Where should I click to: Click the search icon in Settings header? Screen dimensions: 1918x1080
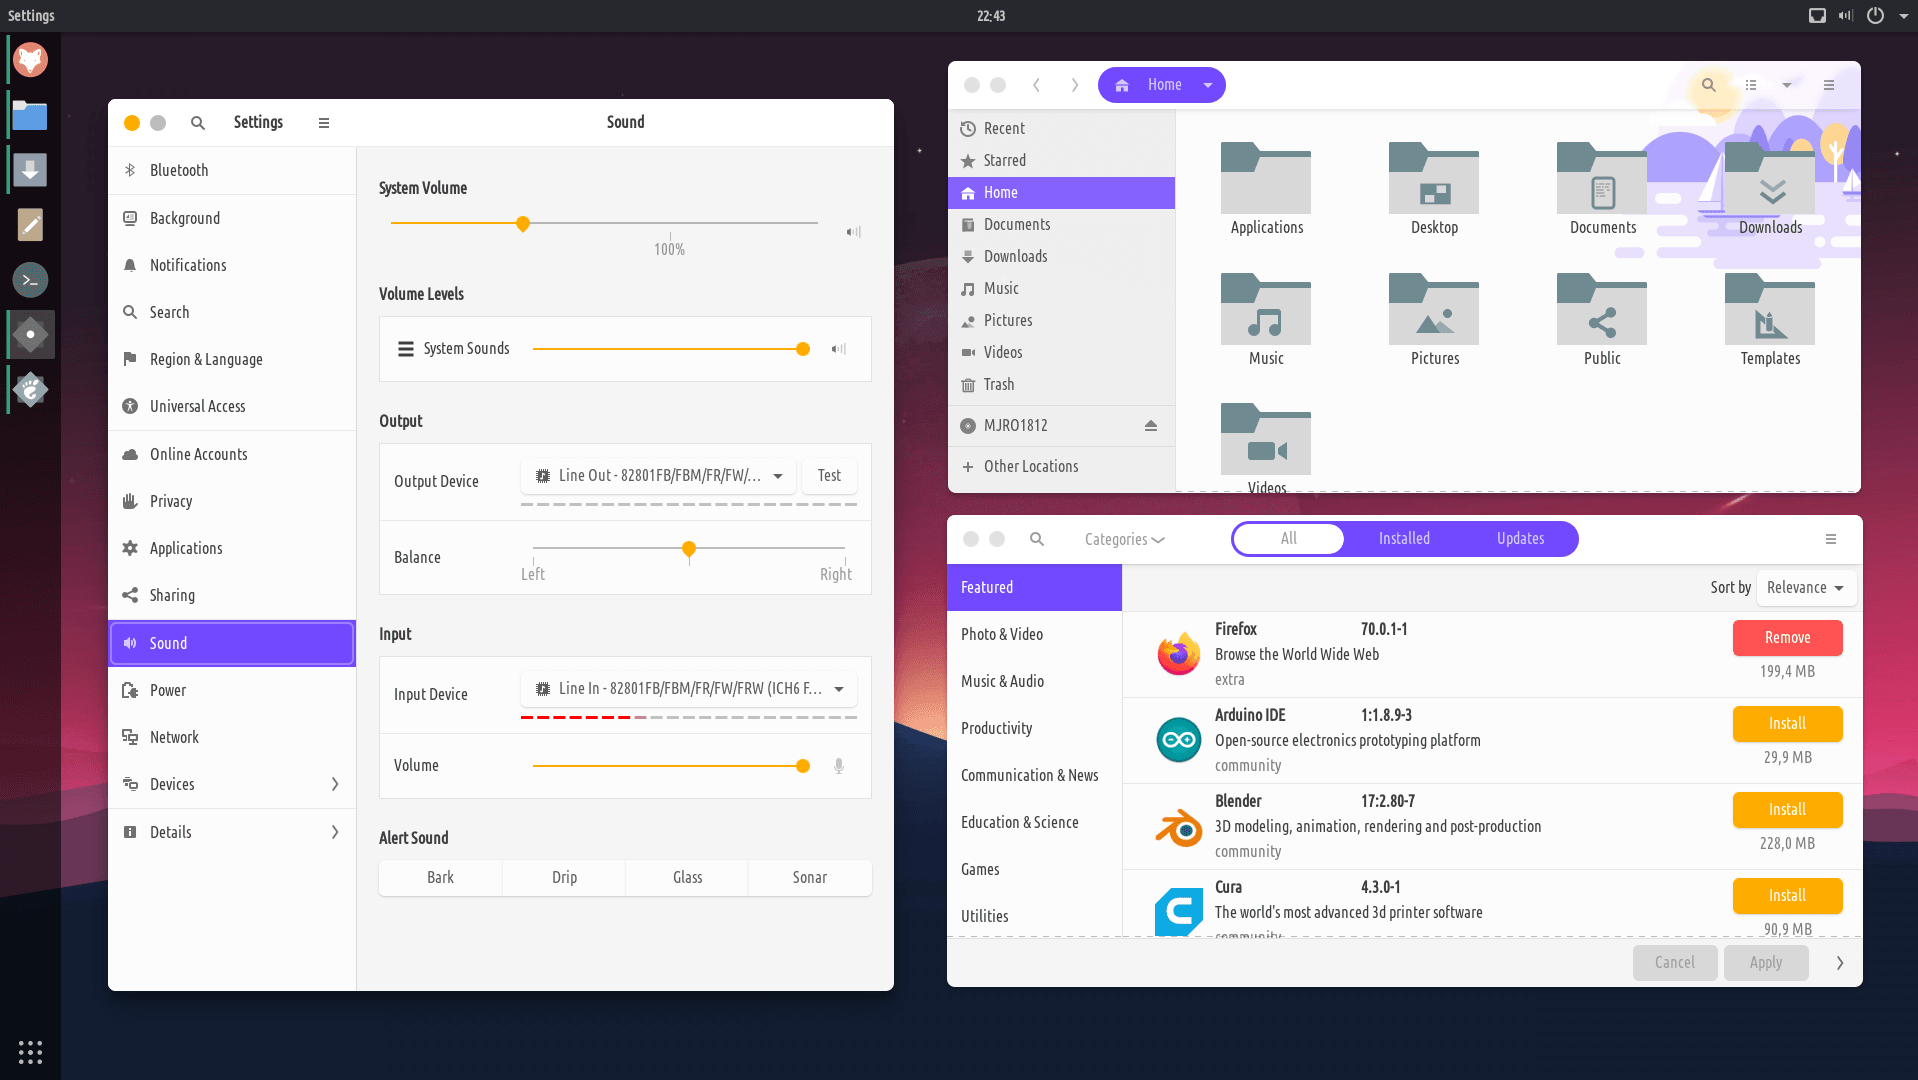(198, 123)
